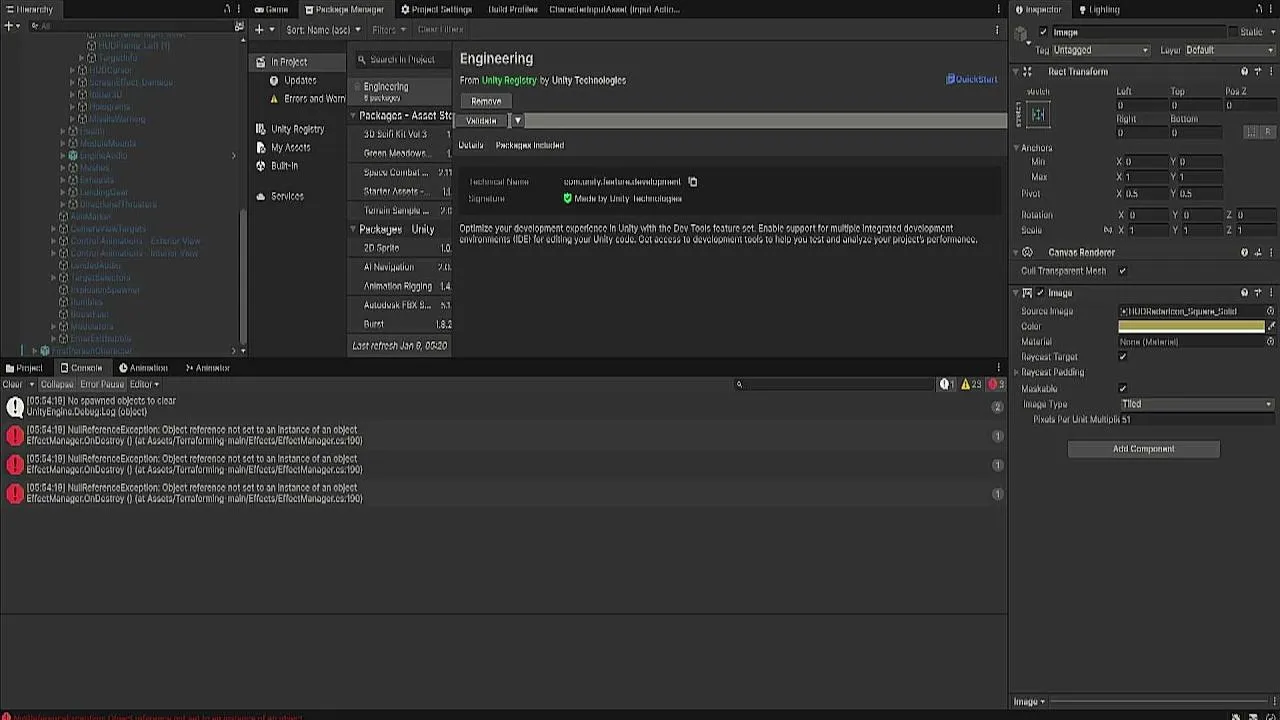Toggle Raycast Target checkbox
This screenshot has width=1280, height=720.
pos(1122,357)
